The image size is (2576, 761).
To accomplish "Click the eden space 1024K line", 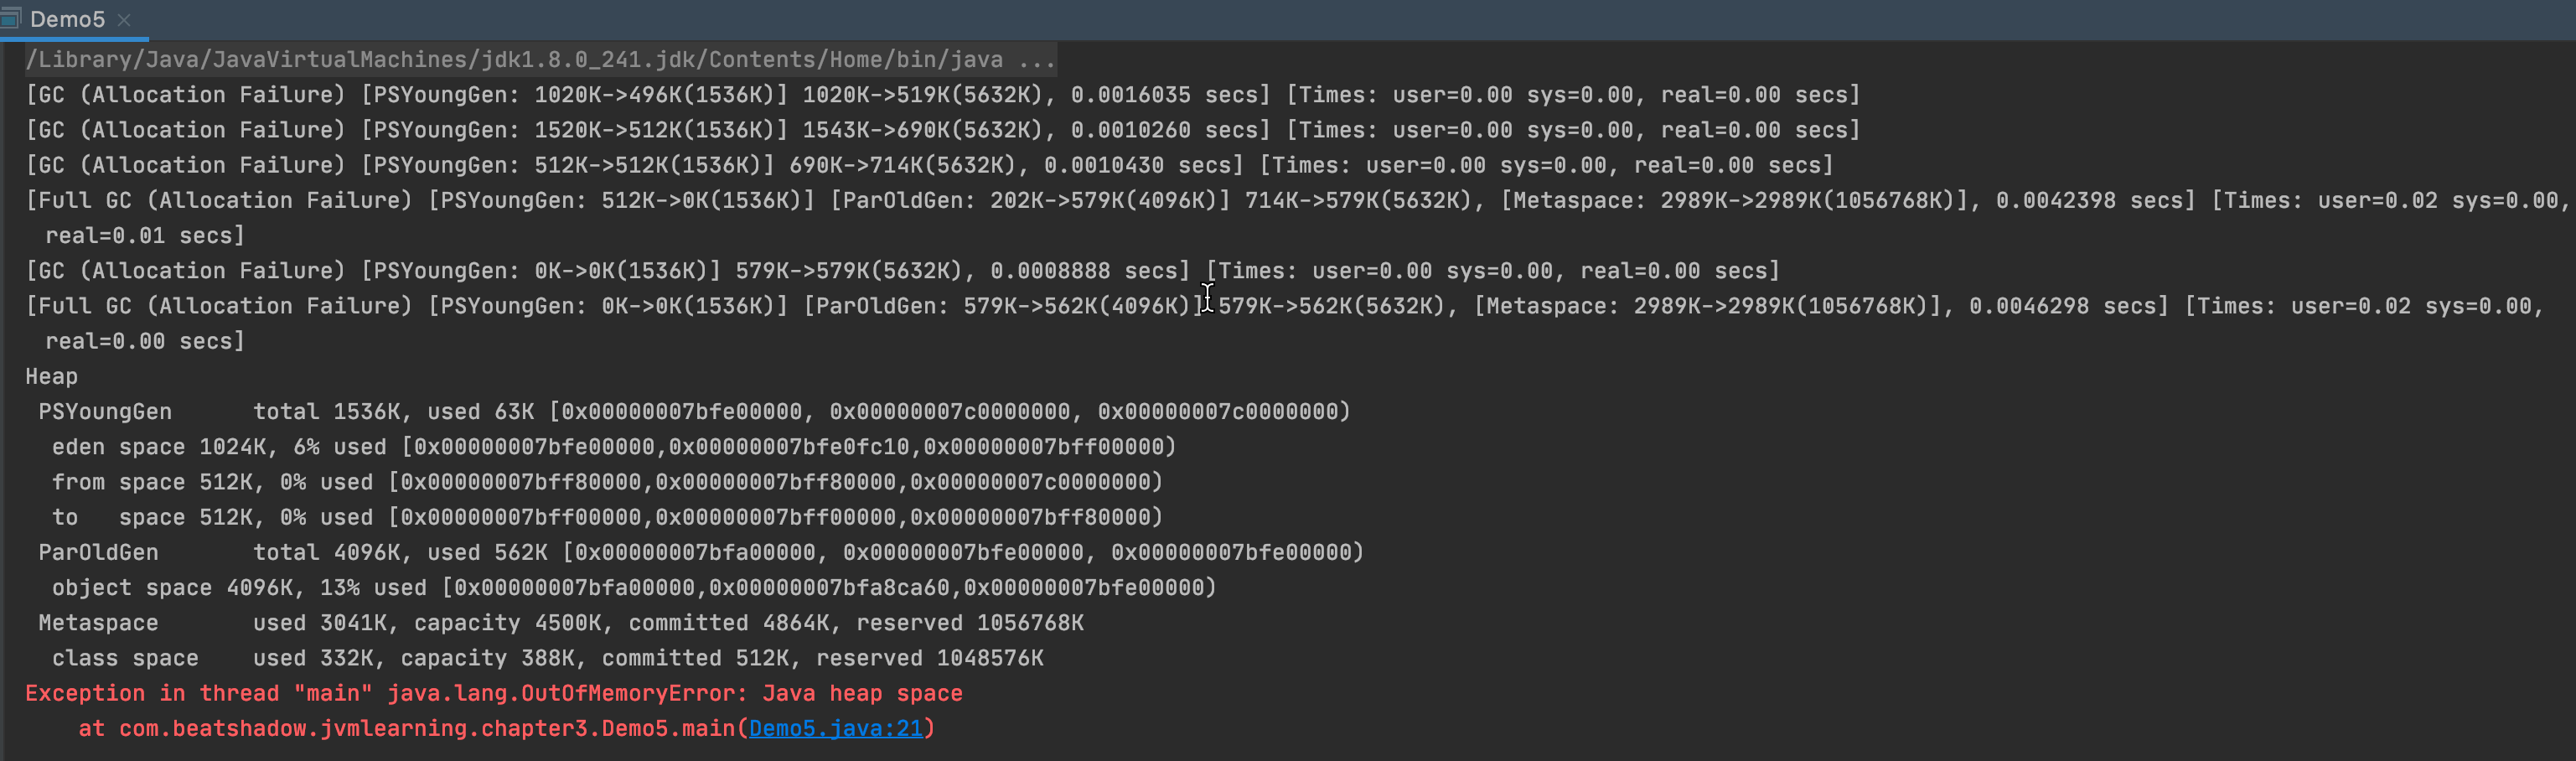I will coord(613,447).
